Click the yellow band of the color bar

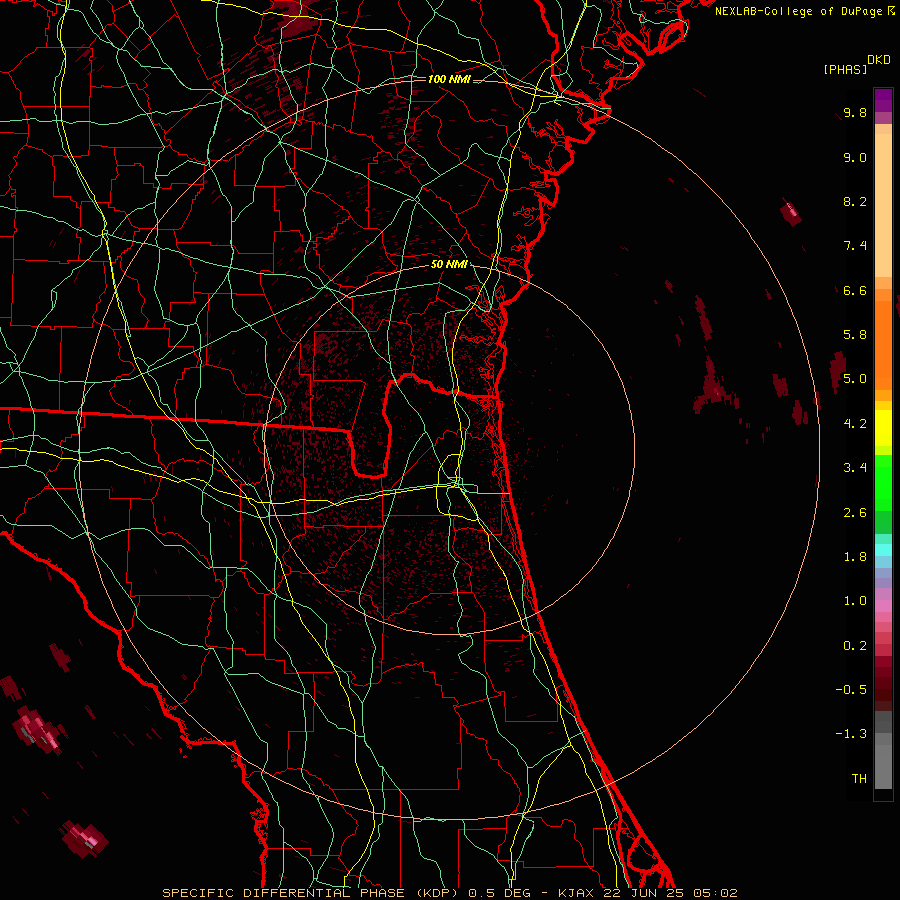coord(883,428)
